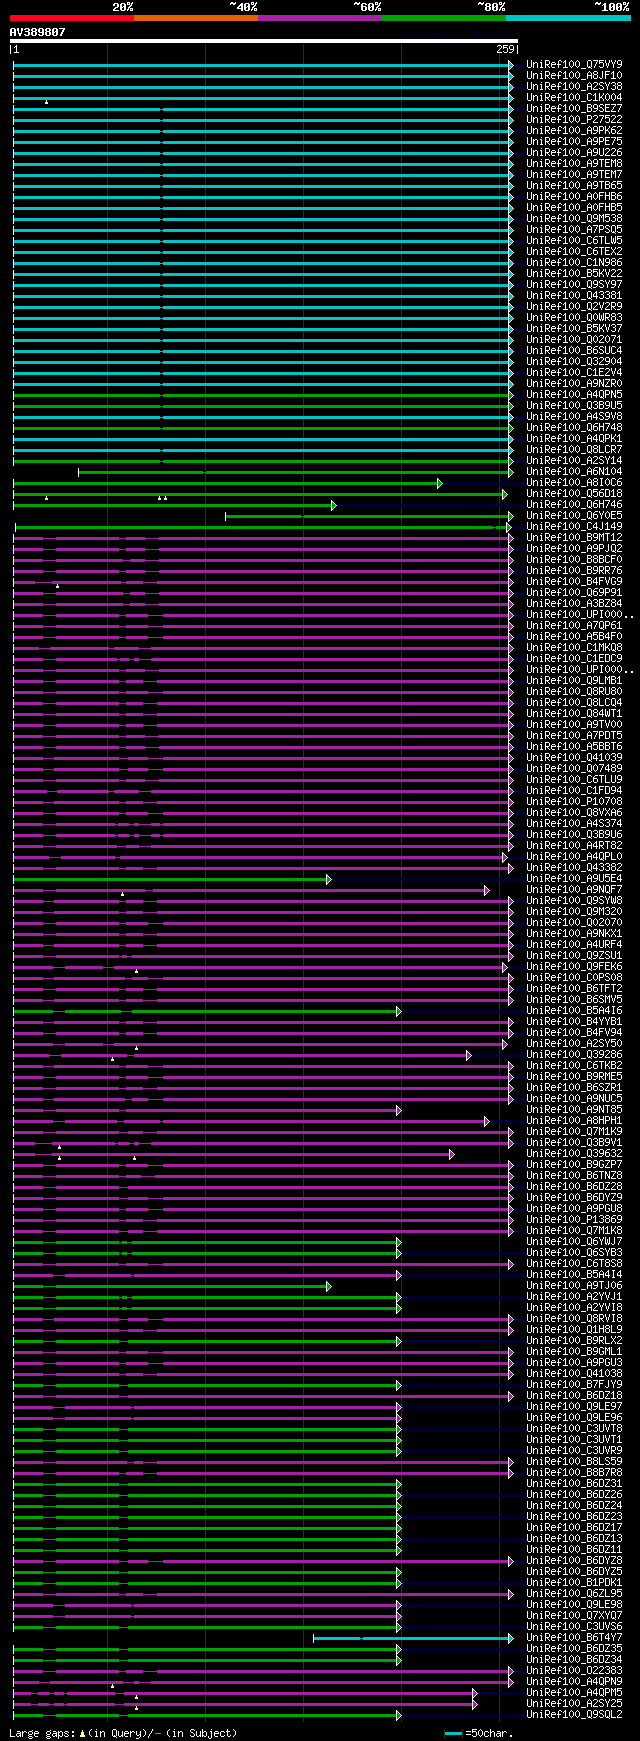Click the UniRef100_Q39632 label

point(574,1153)
